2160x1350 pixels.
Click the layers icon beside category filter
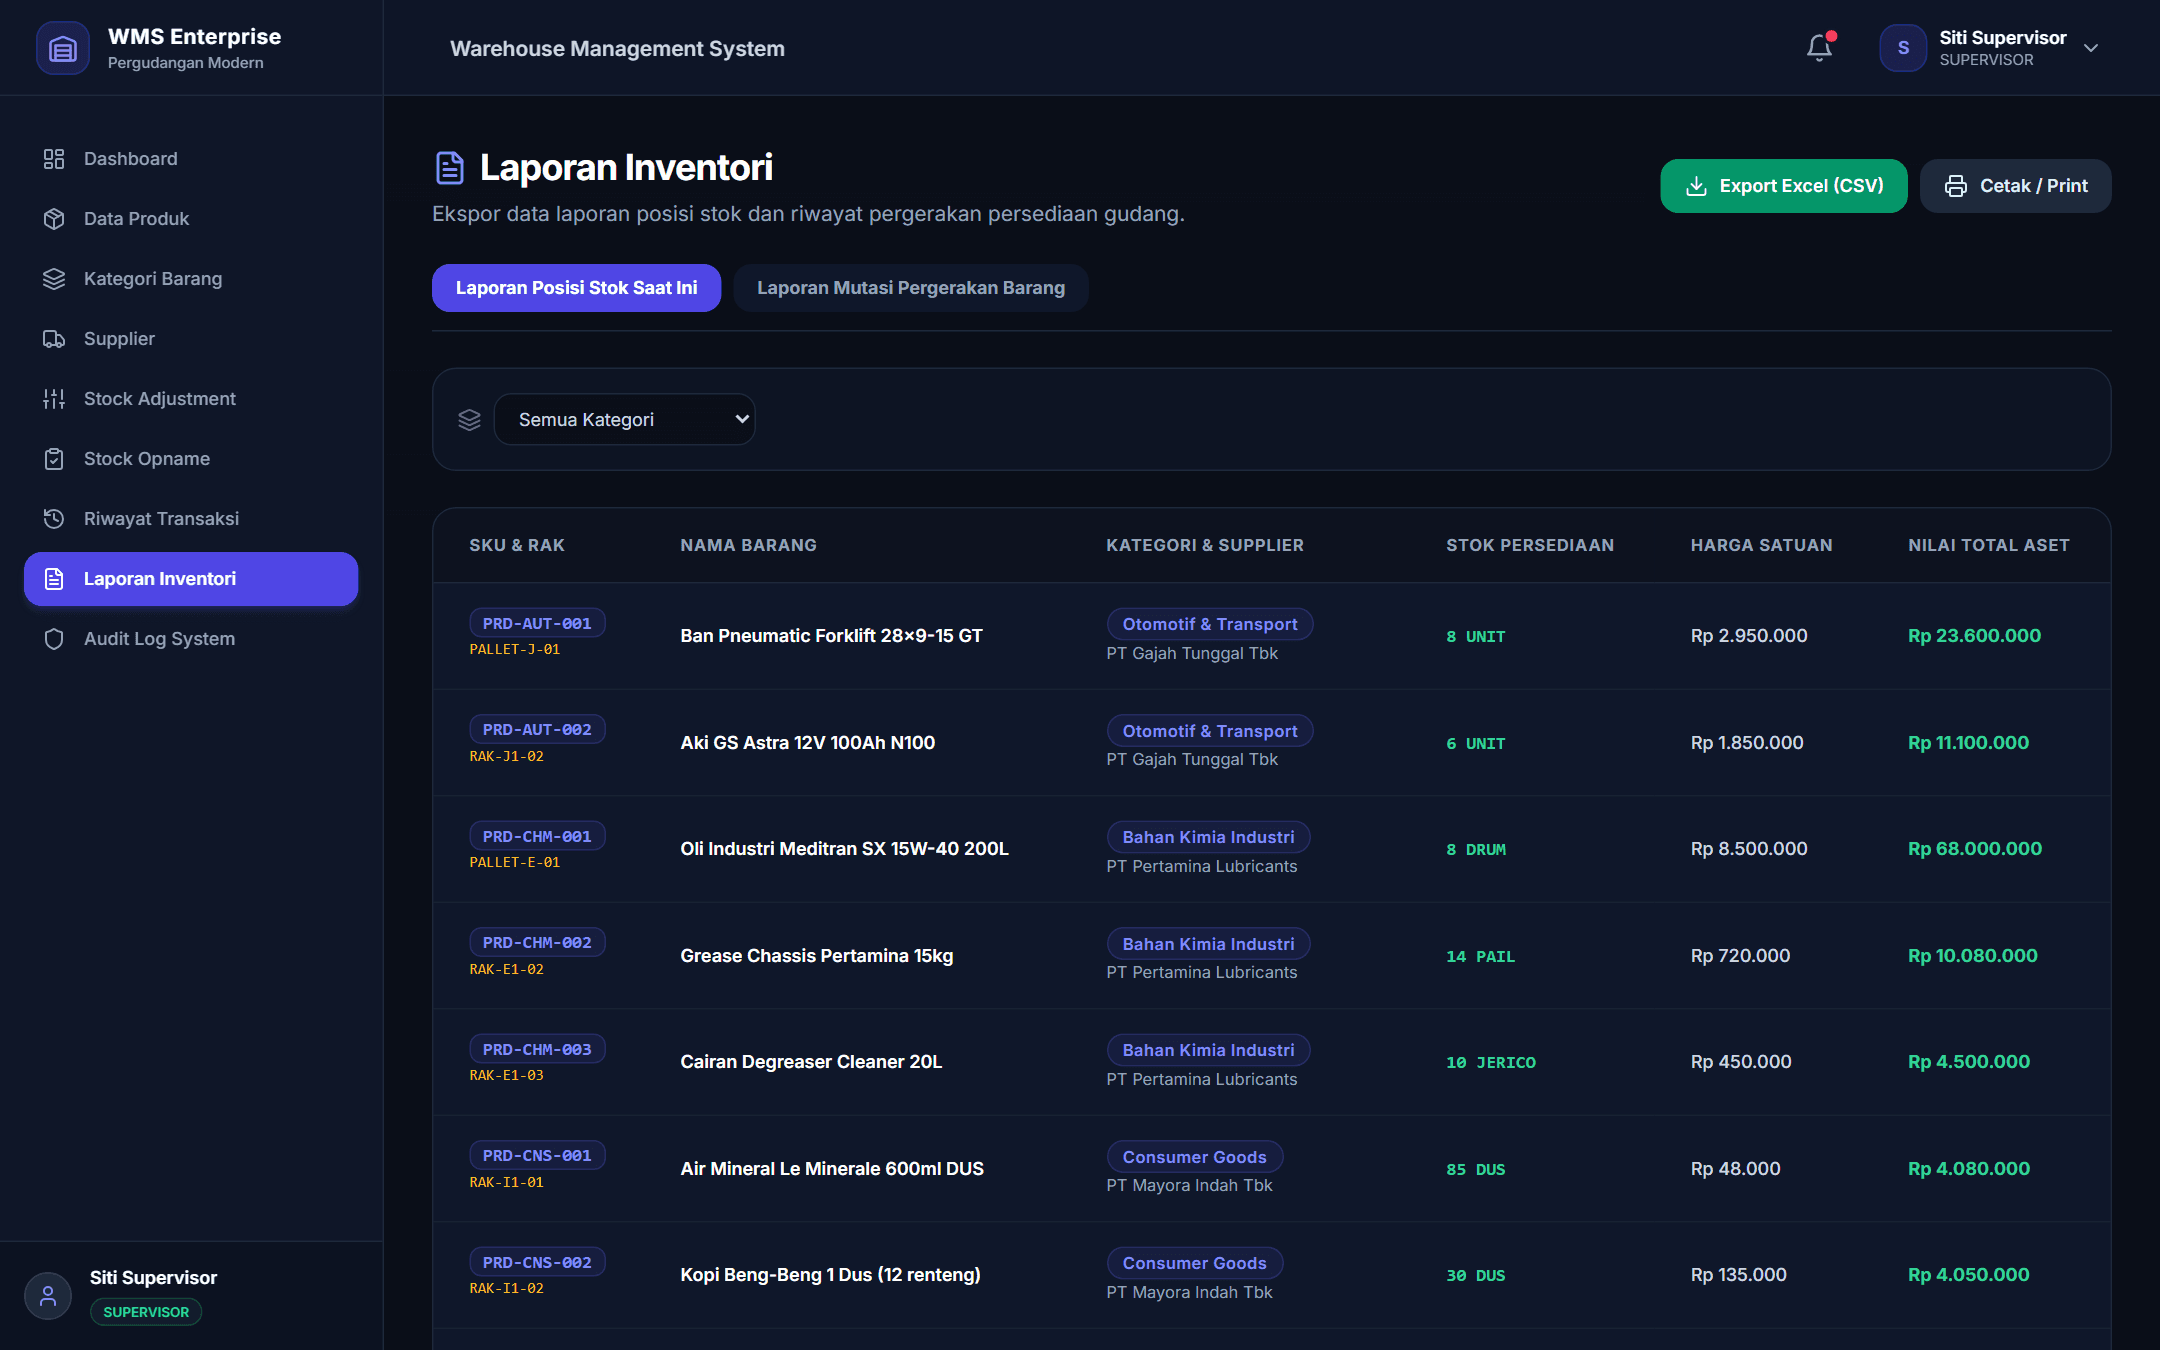pyautogui.click(x=469, y=420)
